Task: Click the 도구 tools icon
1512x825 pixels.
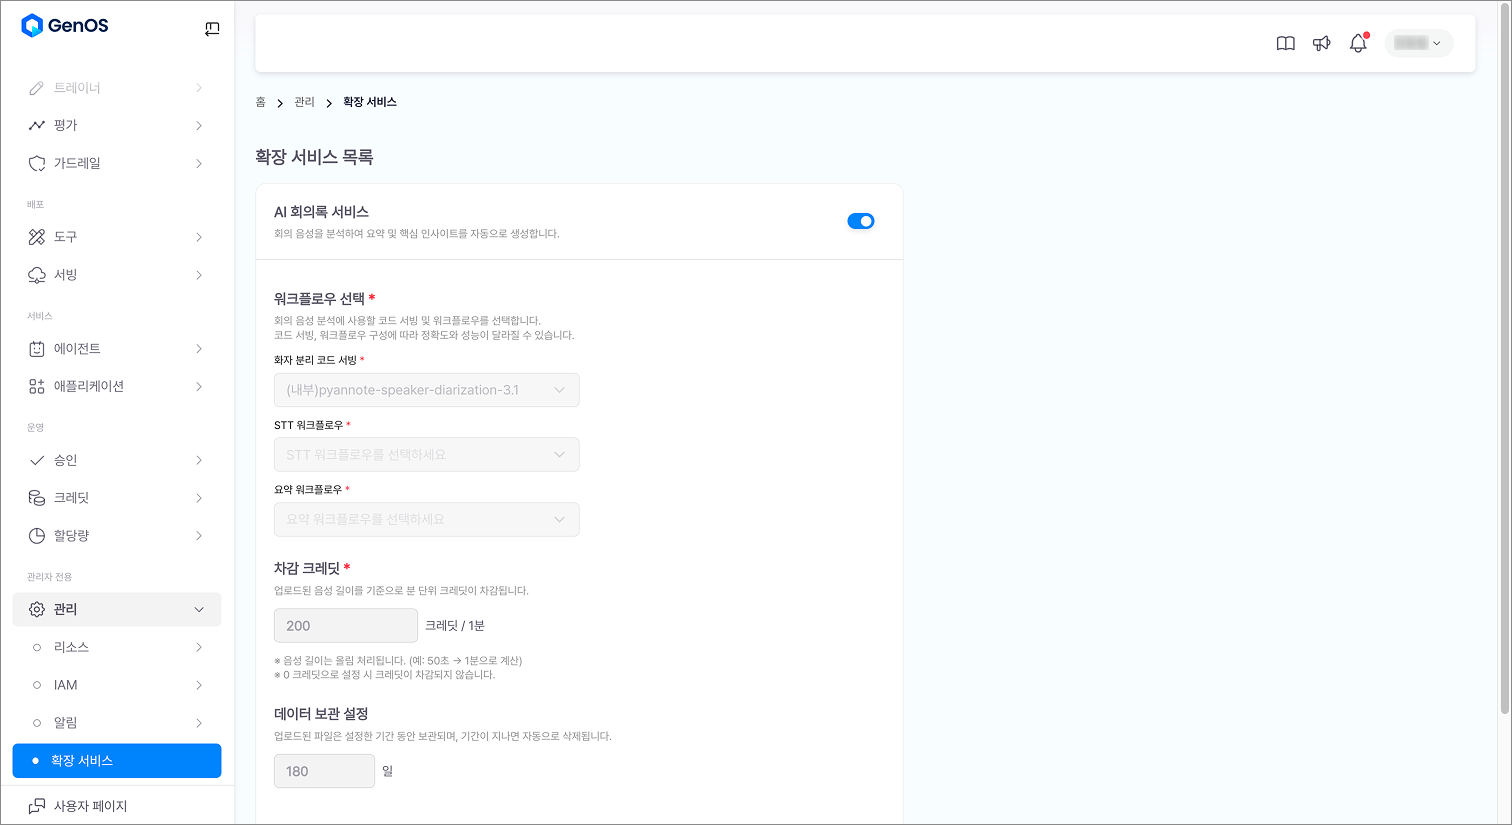Action: coord(37,237)
